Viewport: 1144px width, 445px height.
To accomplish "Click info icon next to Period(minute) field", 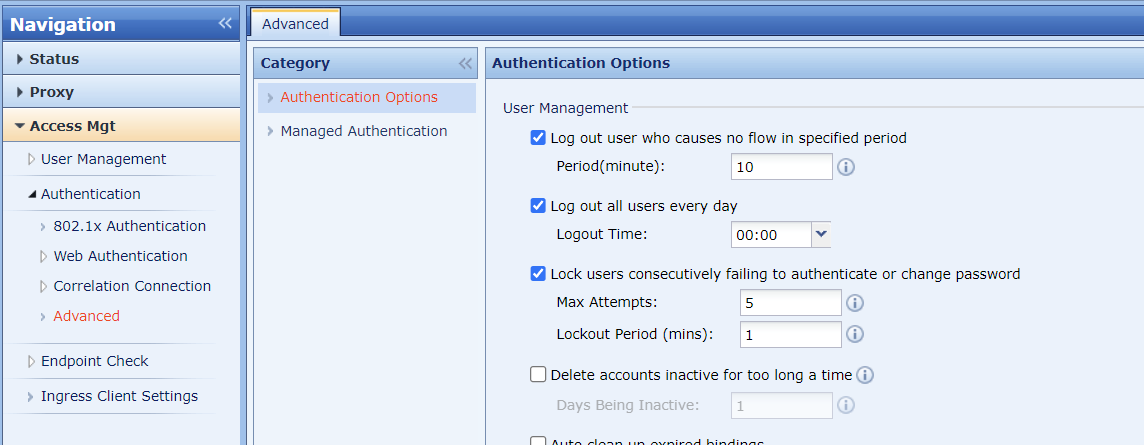I will (846, 167).
